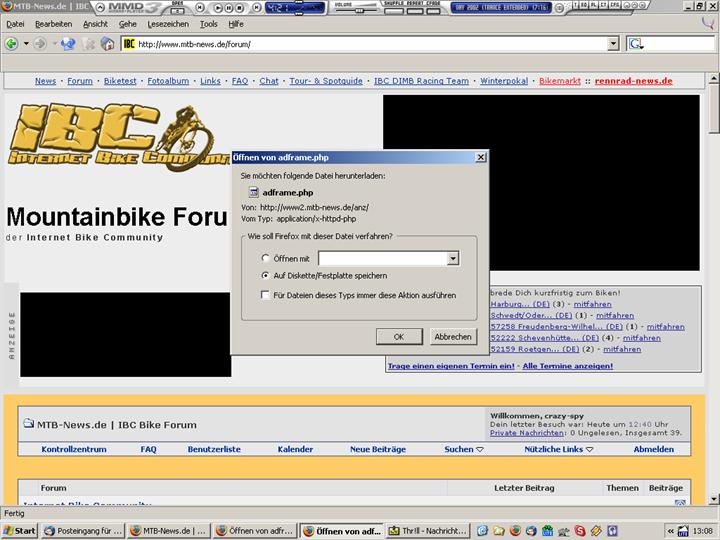Click the browser Back arrow button
720x540 pixels.
tap(12, 44)
